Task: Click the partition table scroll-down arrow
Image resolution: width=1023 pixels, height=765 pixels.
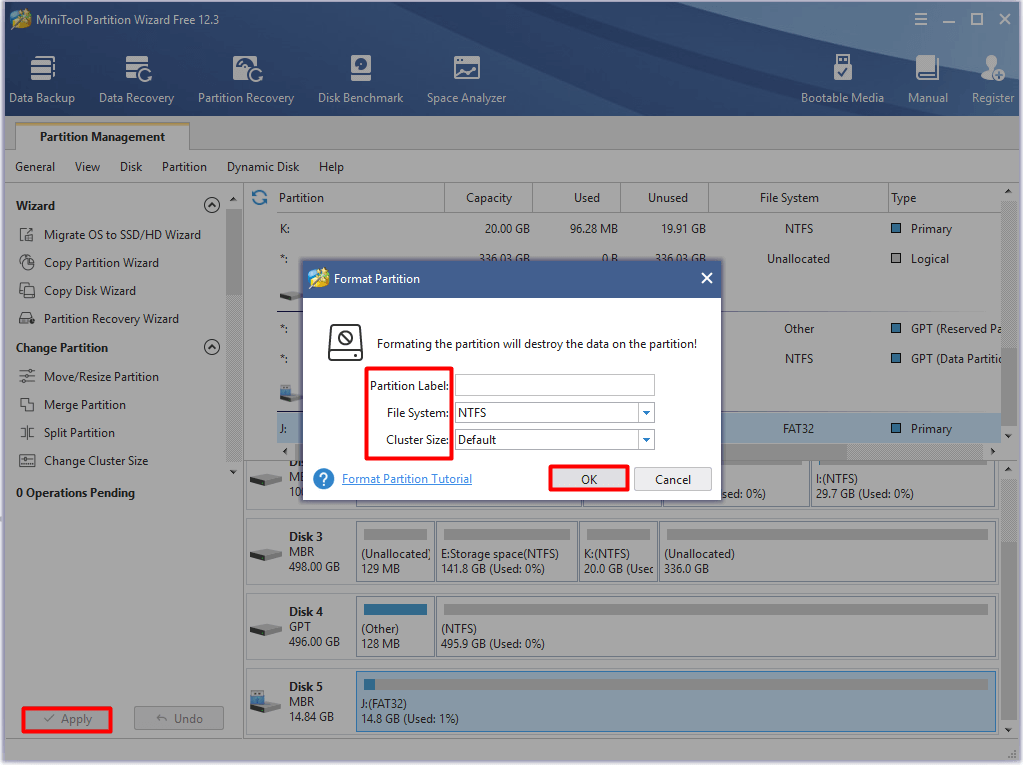Action: pyautogui.click(x=1008, y=436)
